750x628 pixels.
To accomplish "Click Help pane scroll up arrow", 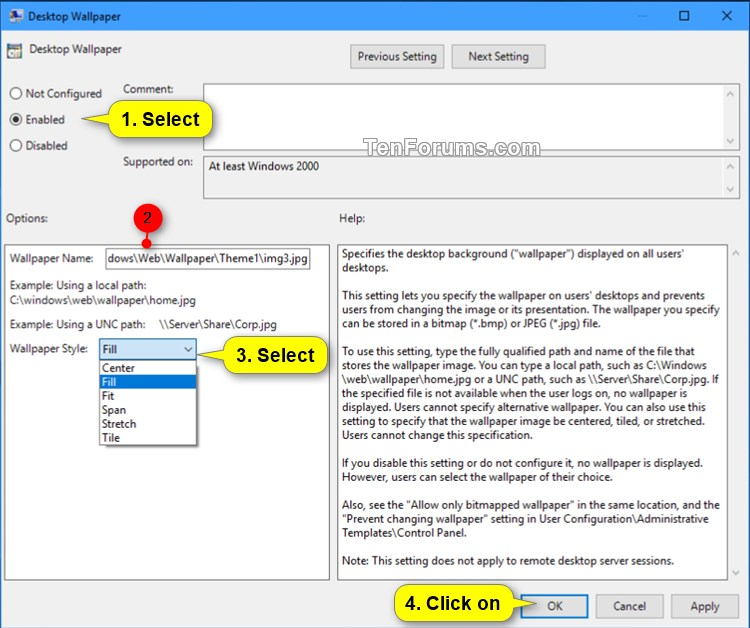I will (x=736, y=253).
